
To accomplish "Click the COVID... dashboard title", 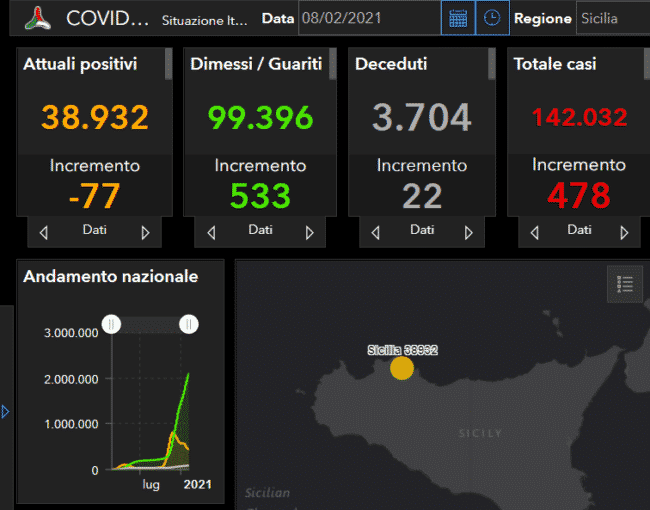I will click(x=107, y=19).
